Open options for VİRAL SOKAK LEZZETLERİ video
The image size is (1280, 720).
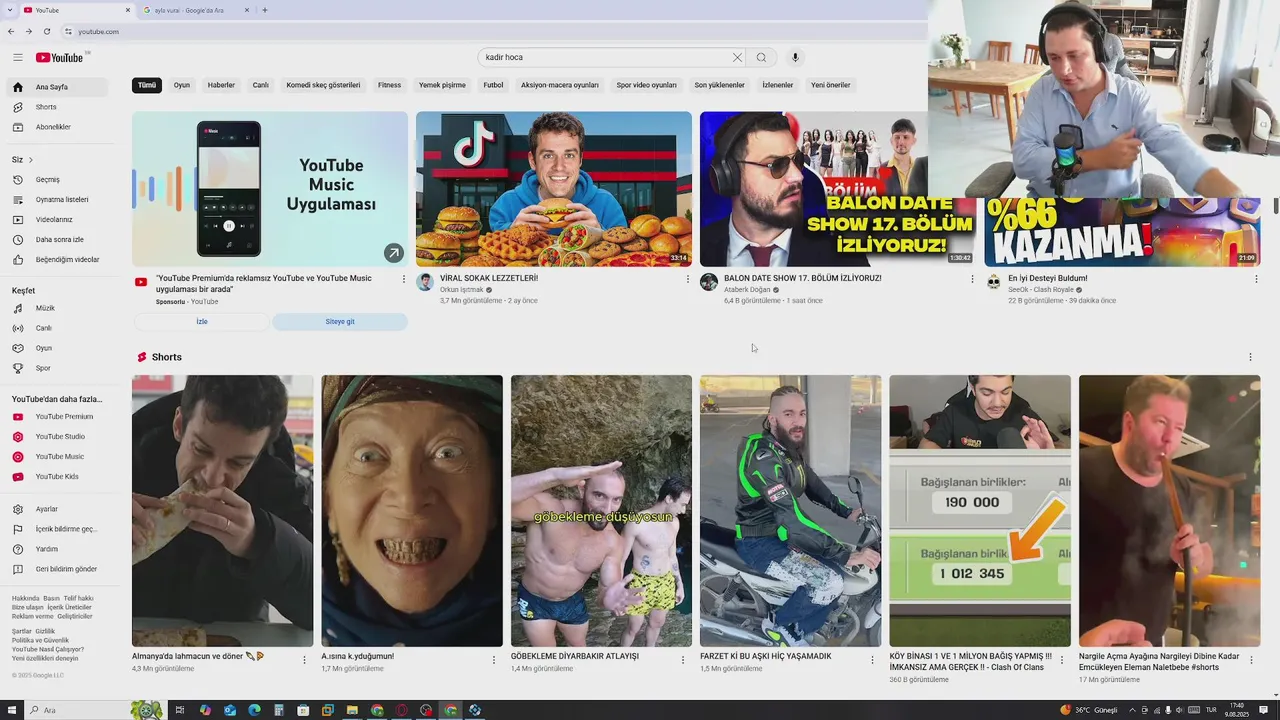click(x=688, y=279)
